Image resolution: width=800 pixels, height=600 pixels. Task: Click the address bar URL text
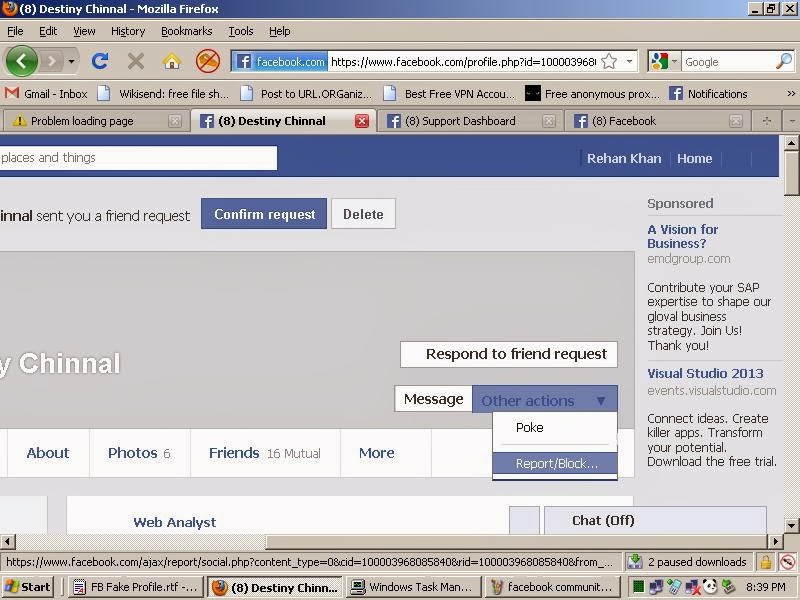pos(463,62)
